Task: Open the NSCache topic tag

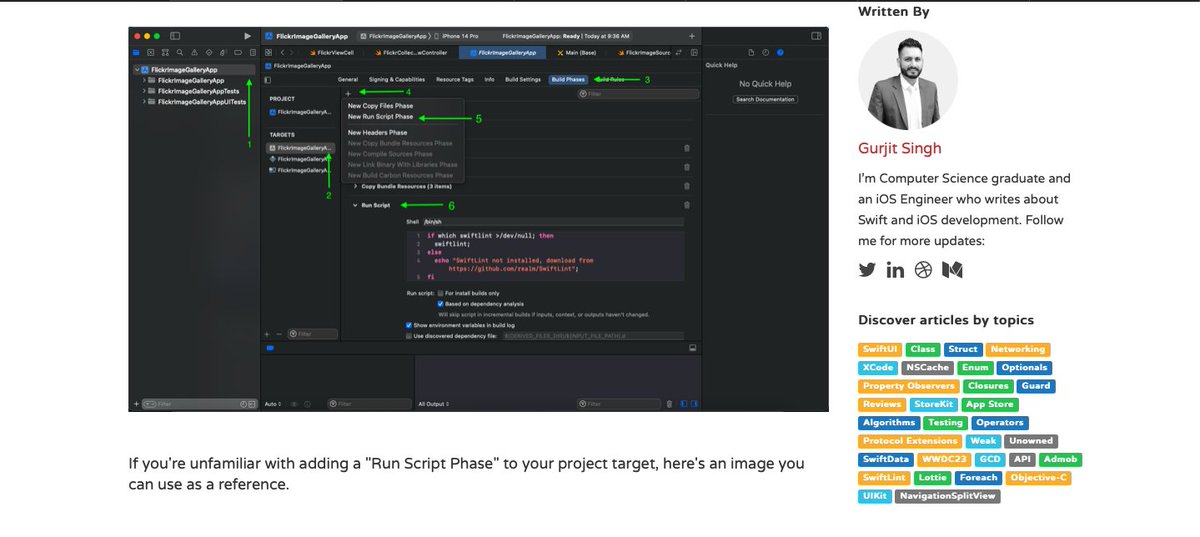Action: click(x=928, y=368)
